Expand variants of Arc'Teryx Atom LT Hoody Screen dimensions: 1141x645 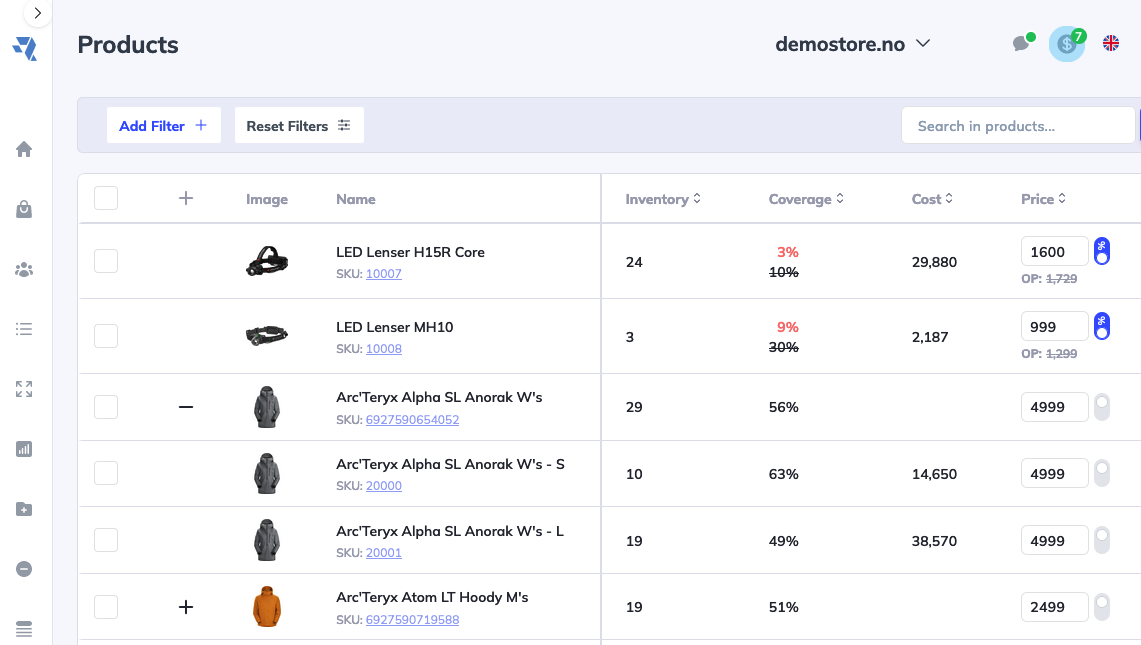[x=185, y=606]
